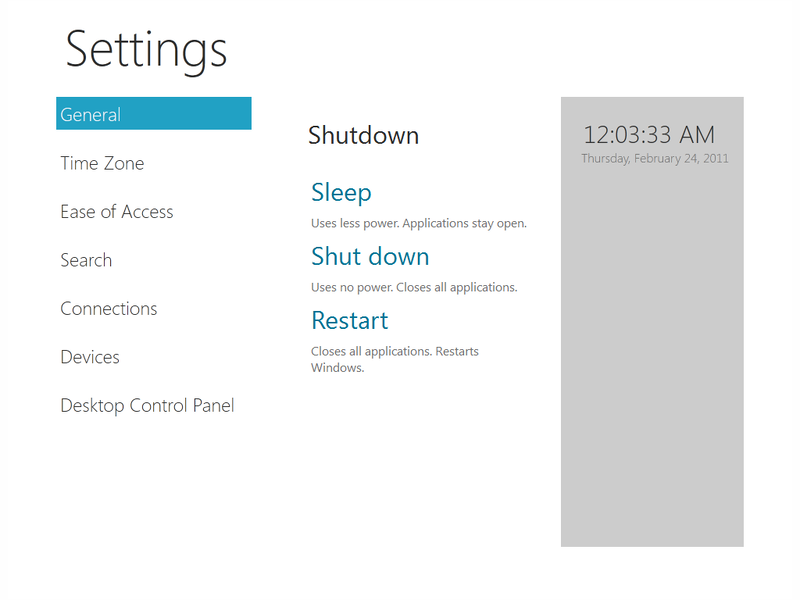Open the Devices settings
Screen dimensions: 800x600
click(x=89, y=356)
